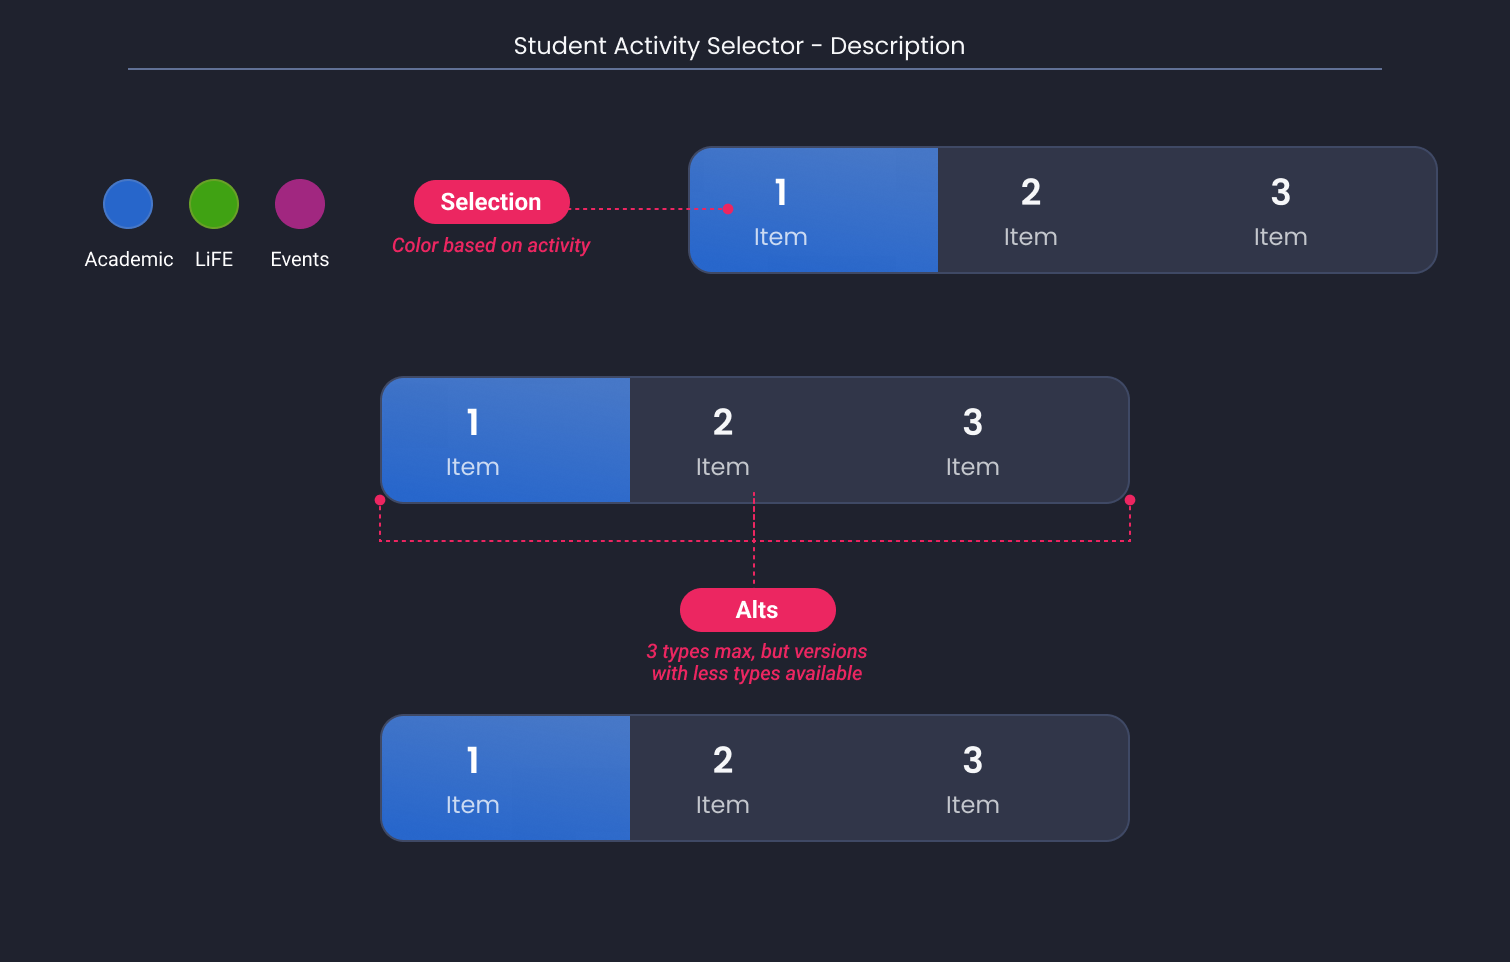The height and width of the screenshot is (962, 1510).
Task: Expand Item 2 in the top selector bar
Action: click(x=1031, y=210)
